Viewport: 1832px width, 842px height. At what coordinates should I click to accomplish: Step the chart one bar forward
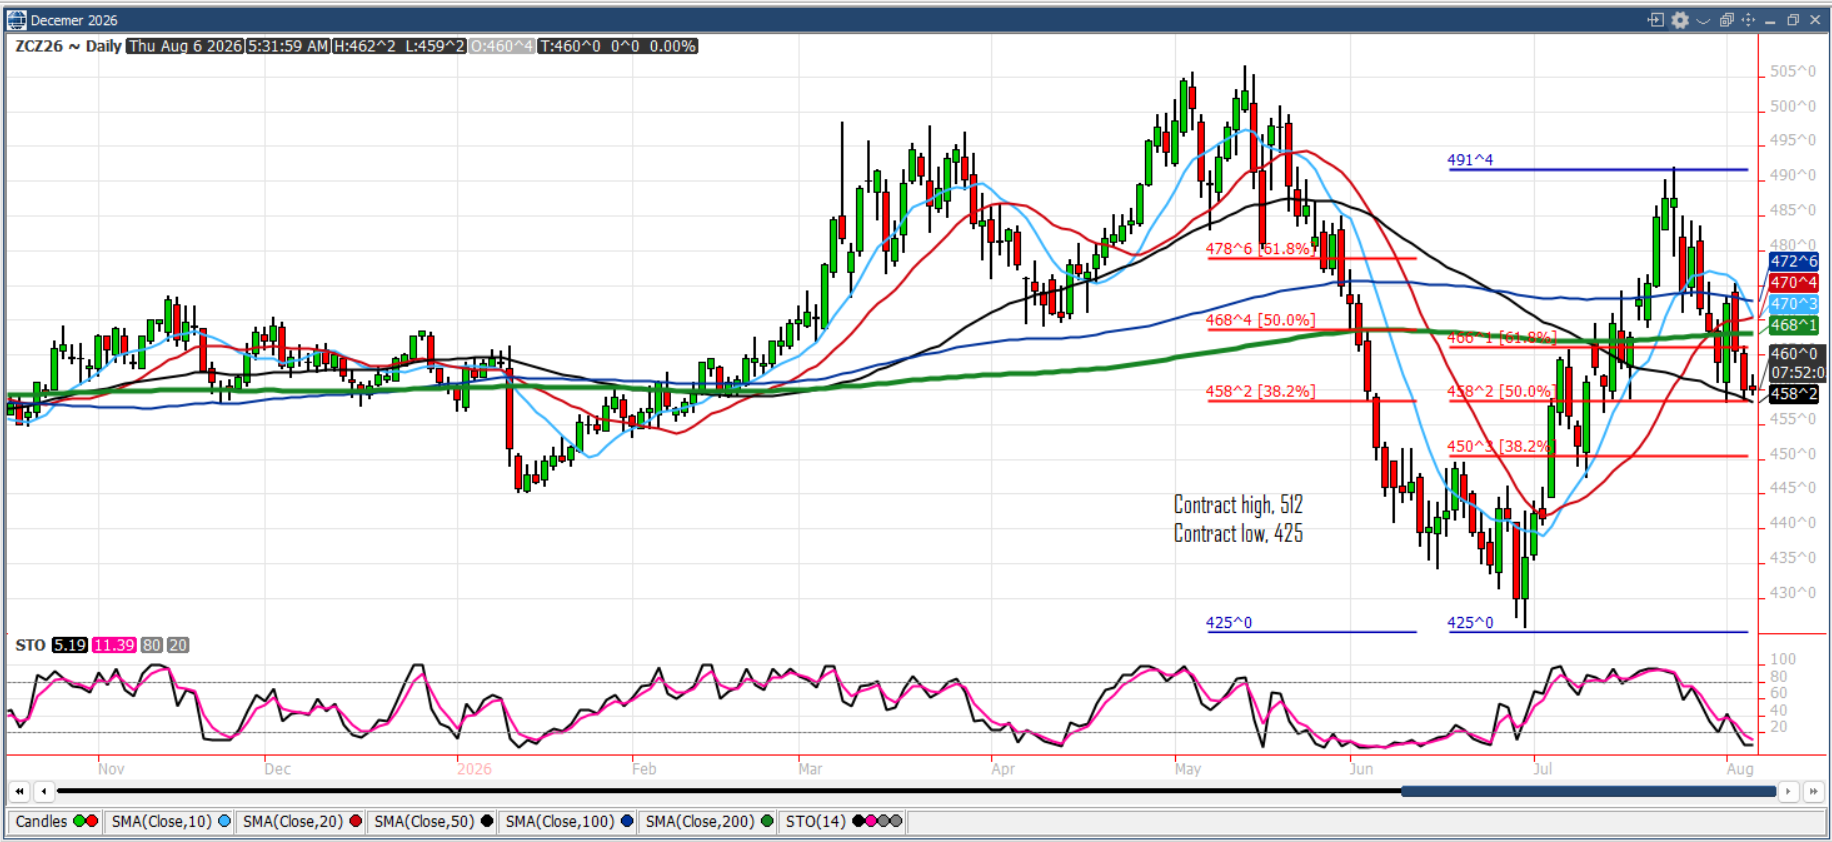tap(1789, 791)
